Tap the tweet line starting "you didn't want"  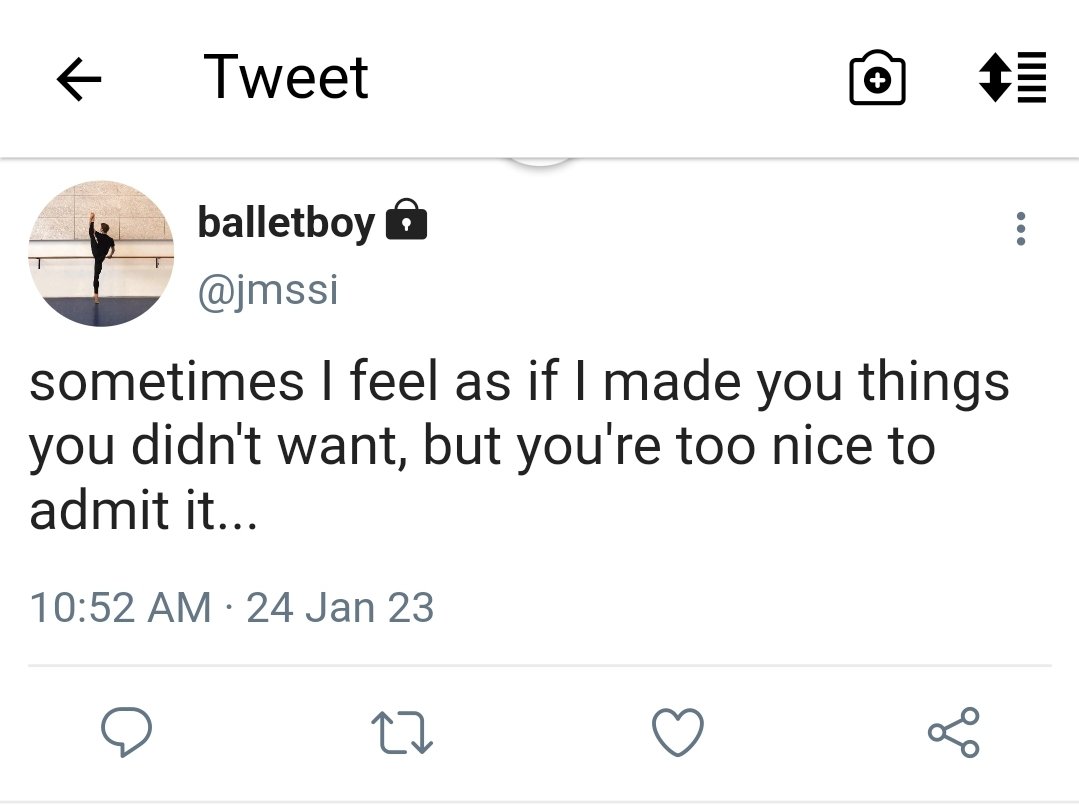pyautogui.click(x=480, y=447)
